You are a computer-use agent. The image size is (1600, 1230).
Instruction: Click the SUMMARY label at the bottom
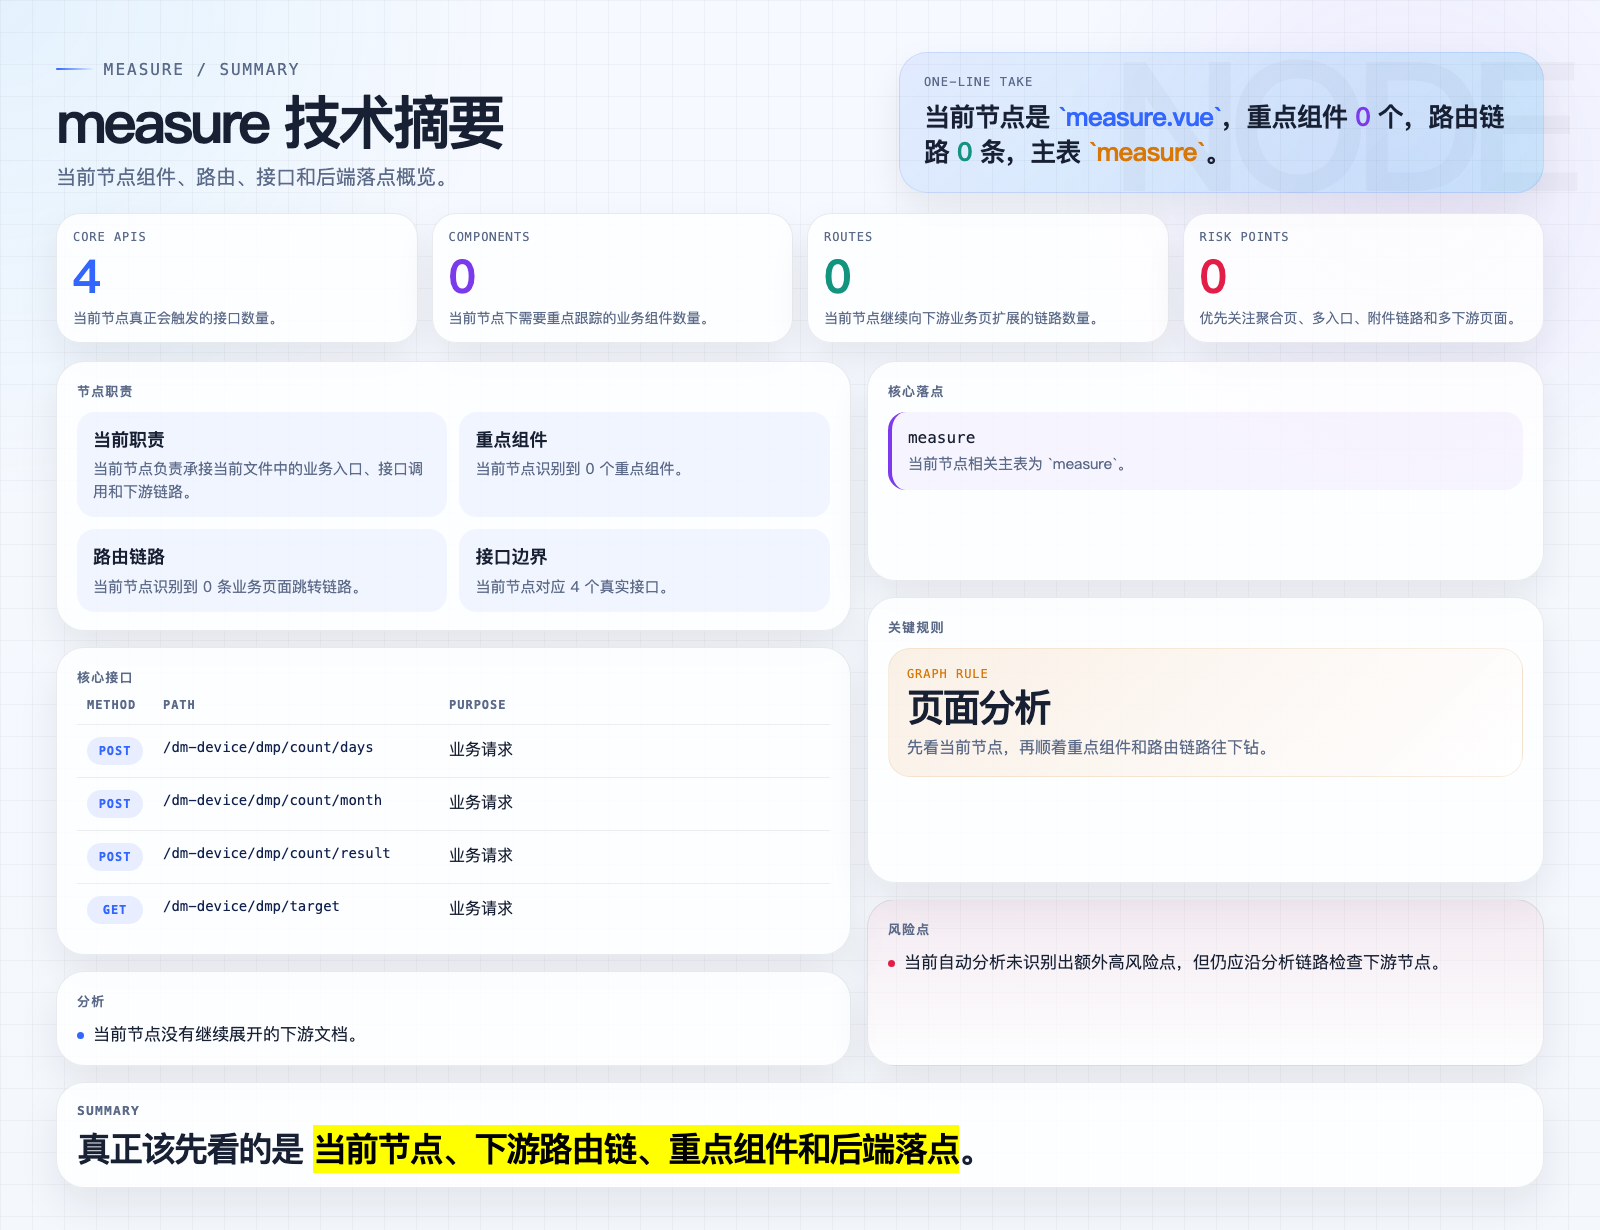point(108,1111)
